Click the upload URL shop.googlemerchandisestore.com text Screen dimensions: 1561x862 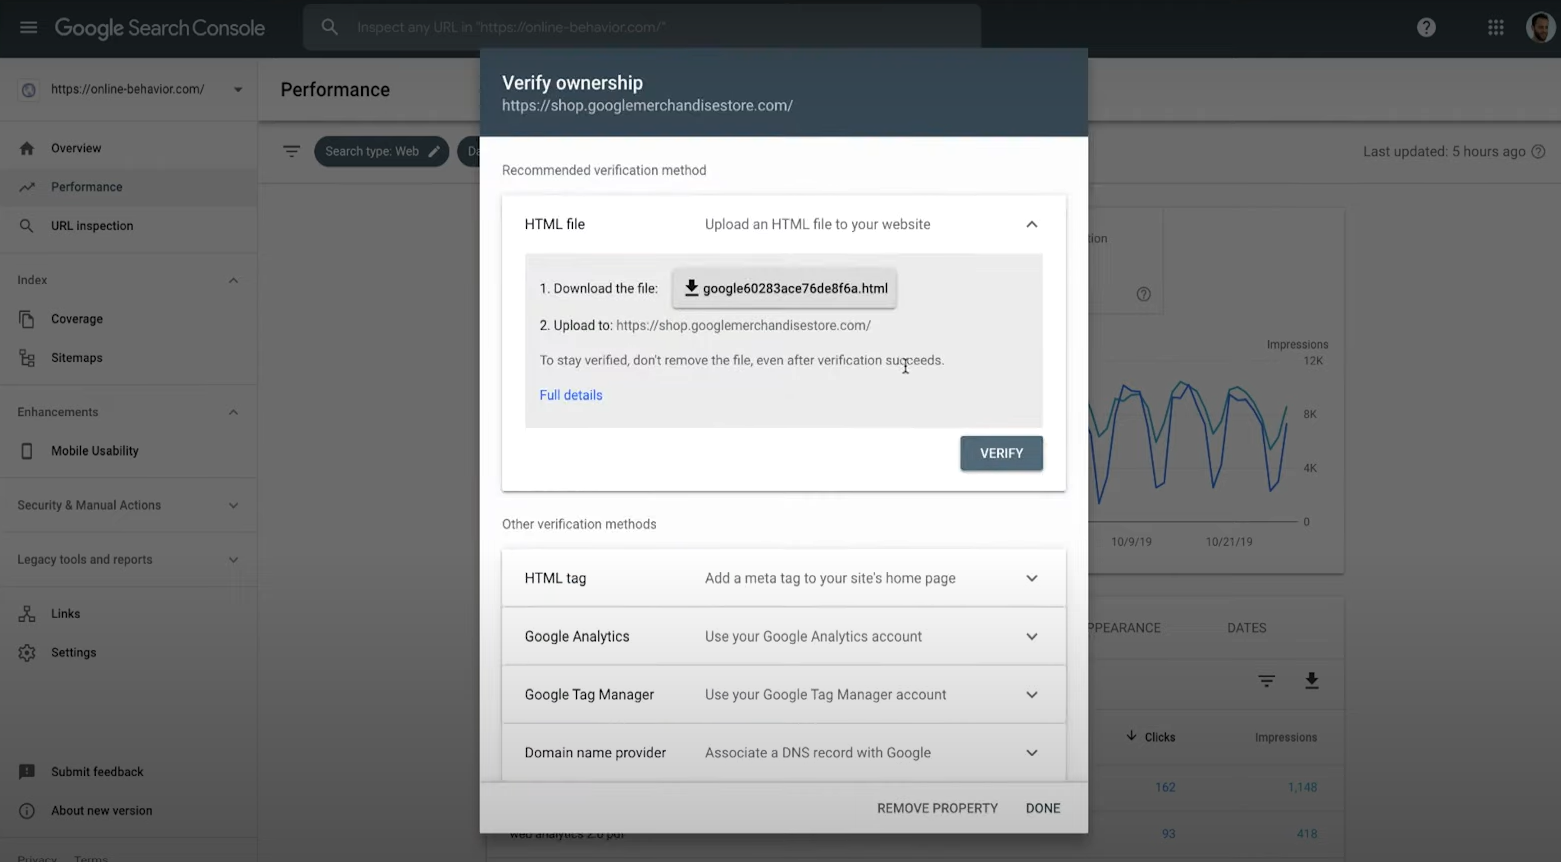coord(743,325)
